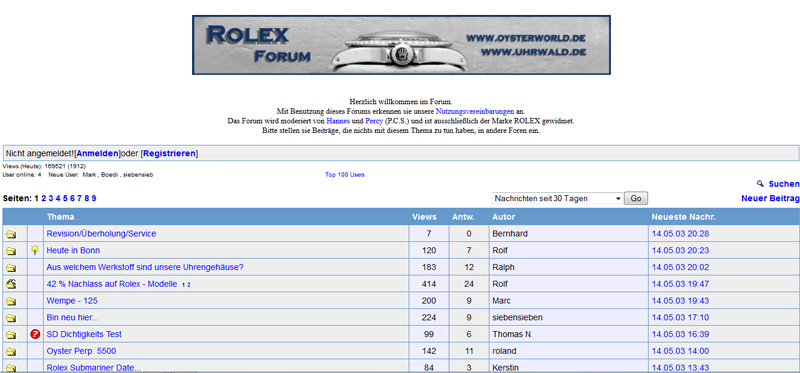Open latest post 14.05.03 17:10
Image resolution: width=800 pixels, height=373 pixels.
(x=681, y=317)
